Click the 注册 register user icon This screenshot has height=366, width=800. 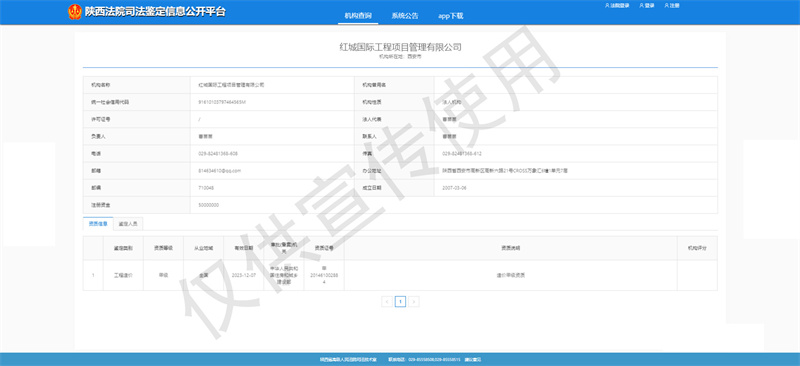666,6
